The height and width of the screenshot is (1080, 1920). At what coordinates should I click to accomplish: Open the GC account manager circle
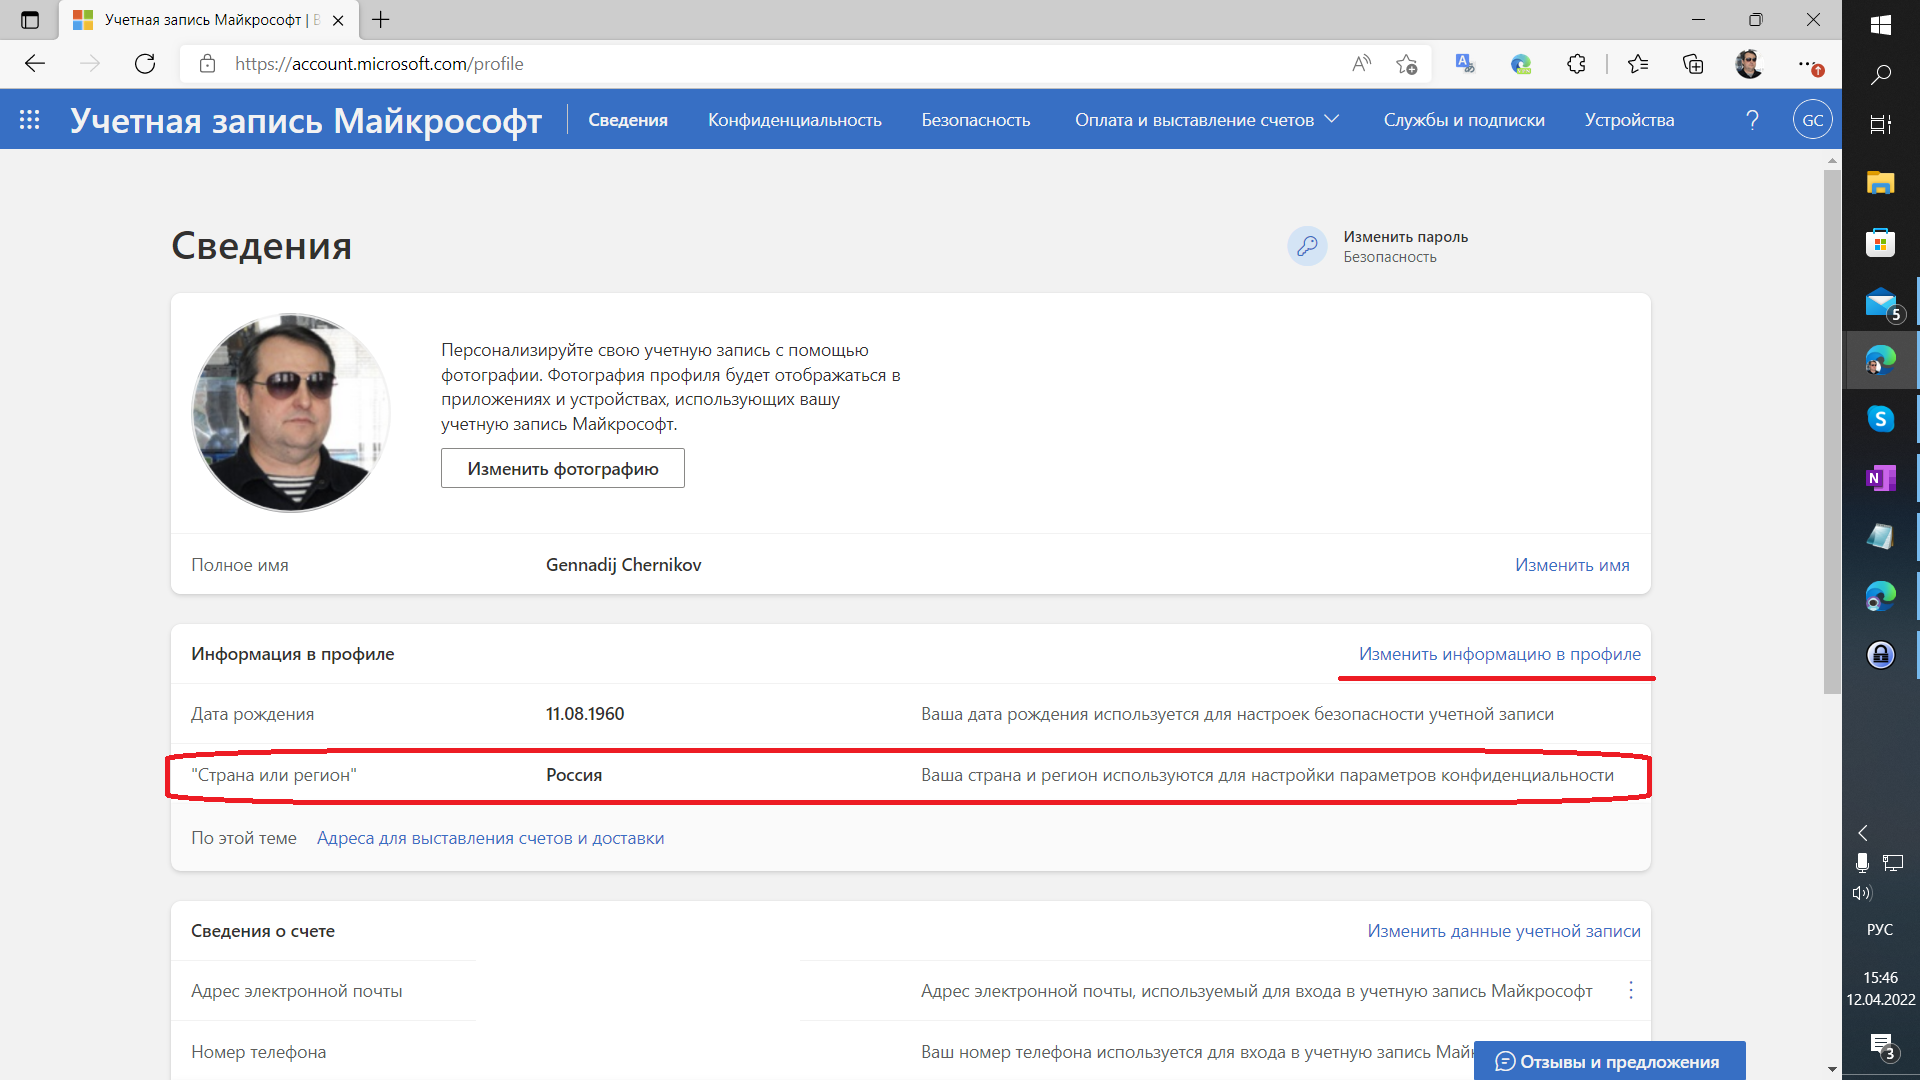click(x=1812, y=120)
